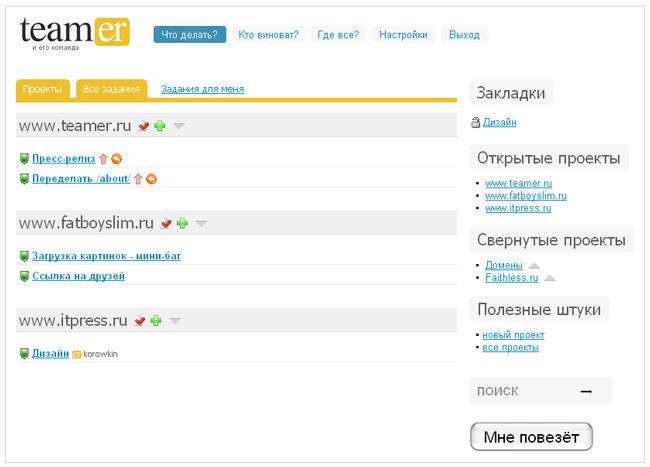The image size is (650, 467).
Task: Click the green plus icon beside www.teamer.ru
Action: pyautogui.click(x=159, y=126)
